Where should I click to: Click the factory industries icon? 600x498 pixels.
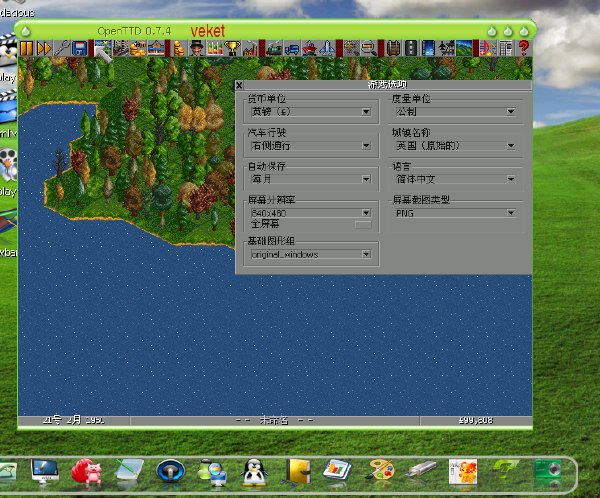(x=249, y=49)
